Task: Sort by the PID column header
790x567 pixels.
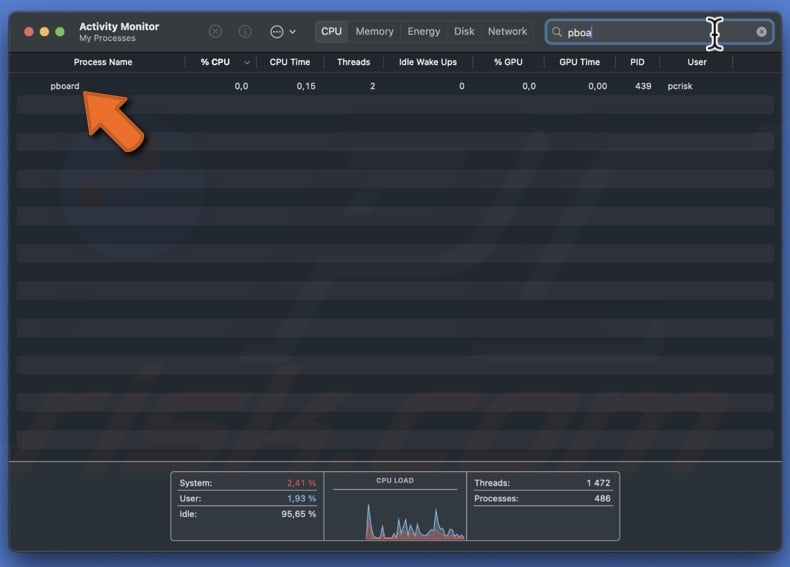Action: point(637,62)
